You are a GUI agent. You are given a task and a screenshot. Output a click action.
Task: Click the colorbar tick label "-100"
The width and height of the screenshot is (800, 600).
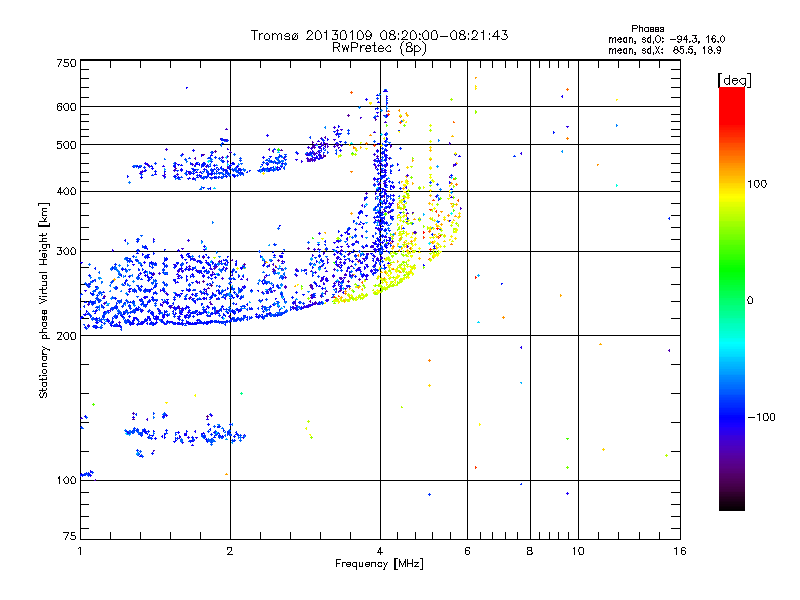[x=761, y=417]
